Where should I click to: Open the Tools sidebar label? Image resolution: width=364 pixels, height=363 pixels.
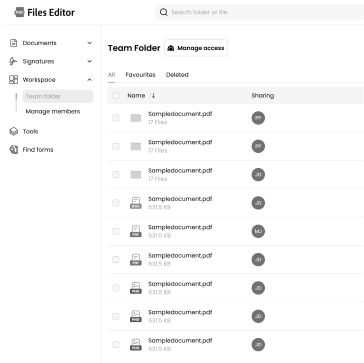[x=30, y=131]
